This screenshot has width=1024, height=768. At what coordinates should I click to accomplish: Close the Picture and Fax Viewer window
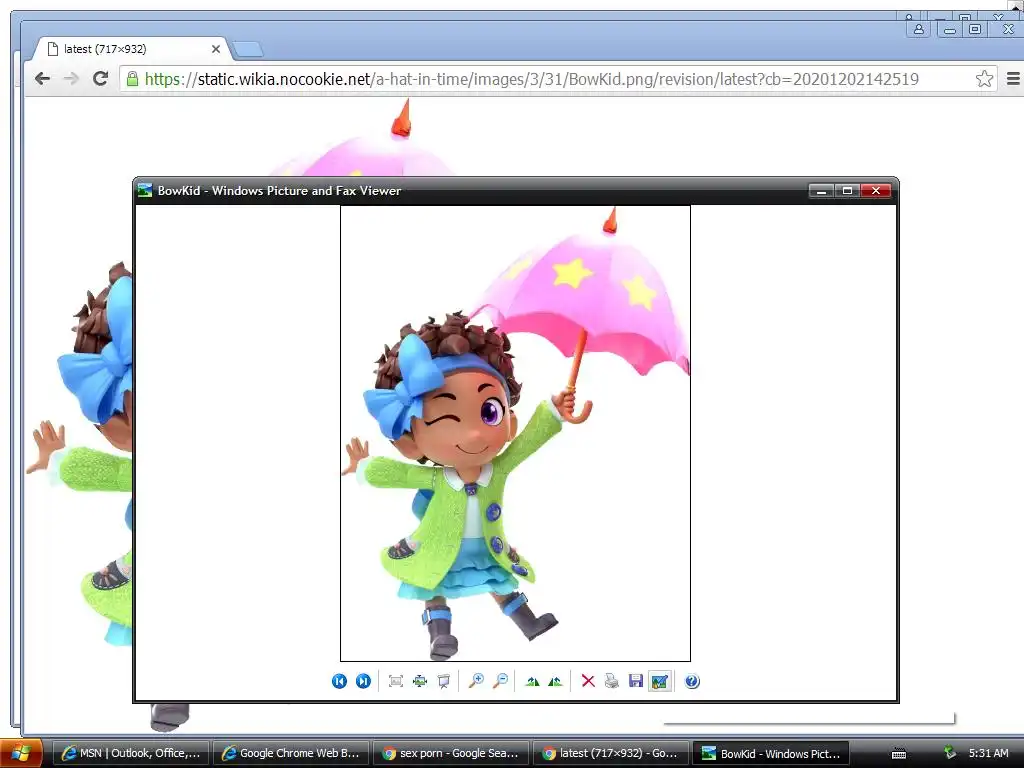(x=876, y=191)
